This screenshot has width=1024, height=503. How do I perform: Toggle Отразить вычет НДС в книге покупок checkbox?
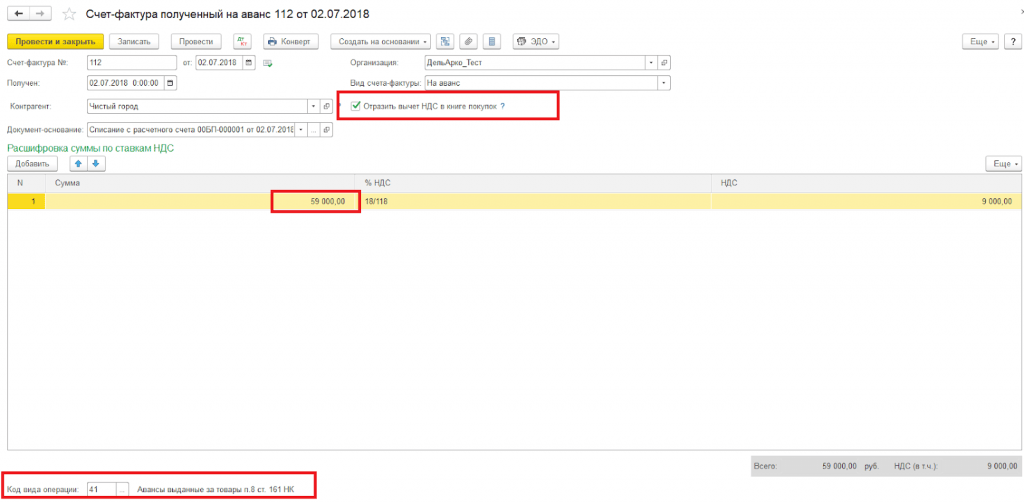355,105
